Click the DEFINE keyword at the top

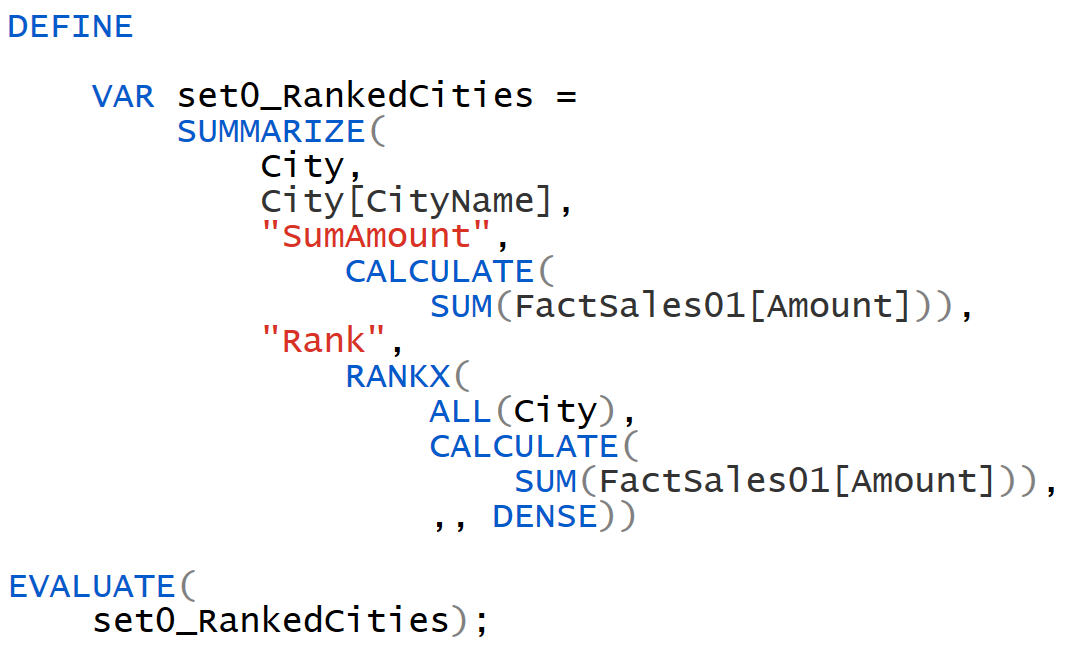pos(68,26)
